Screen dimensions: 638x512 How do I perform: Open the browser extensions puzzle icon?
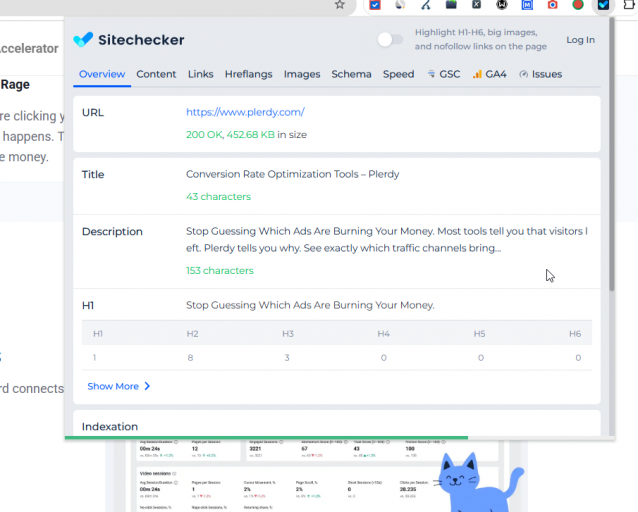629,4
